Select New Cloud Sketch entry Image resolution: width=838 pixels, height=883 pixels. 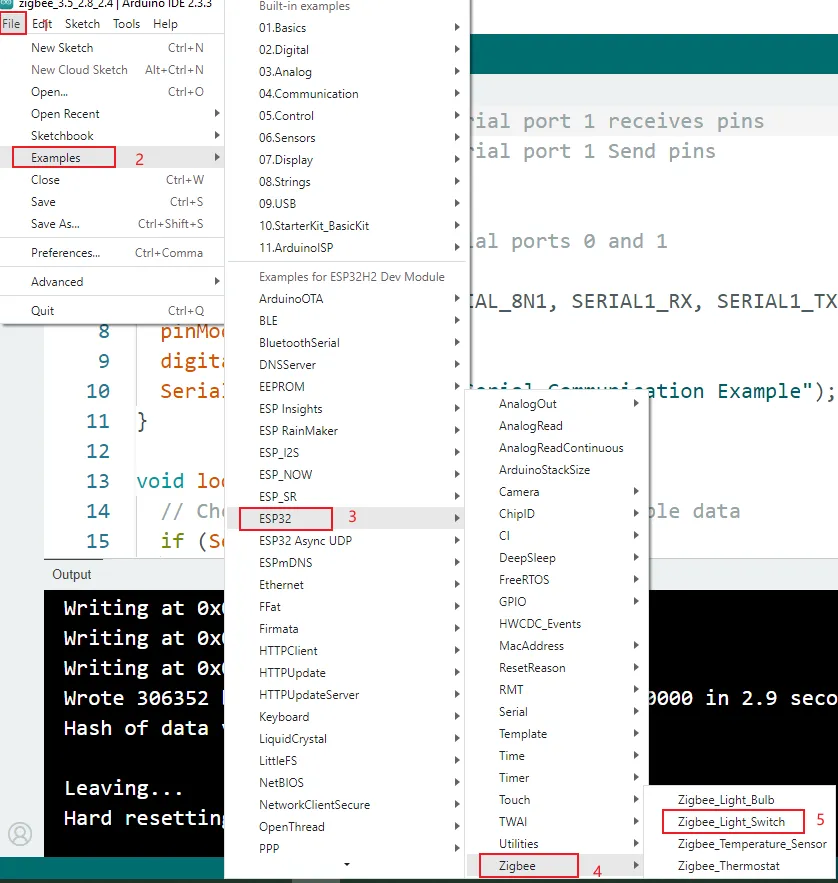pos(113,70)
